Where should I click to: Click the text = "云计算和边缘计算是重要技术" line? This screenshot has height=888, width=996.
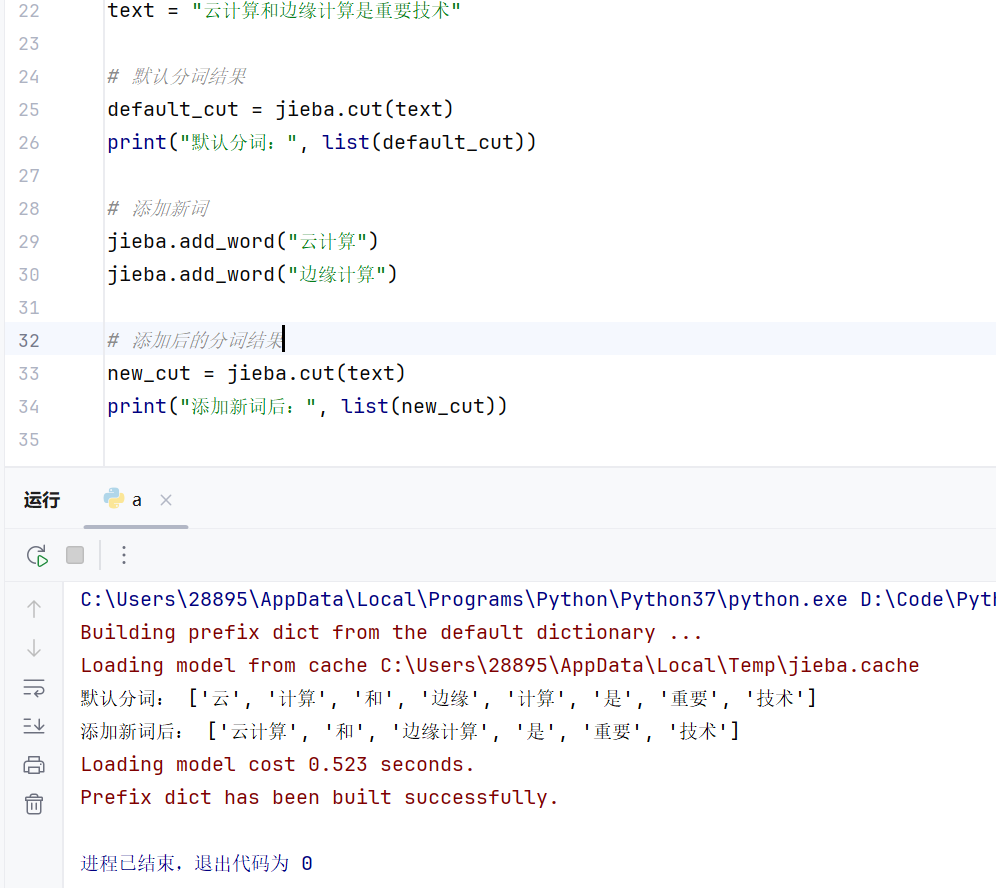tap(284, 11)
